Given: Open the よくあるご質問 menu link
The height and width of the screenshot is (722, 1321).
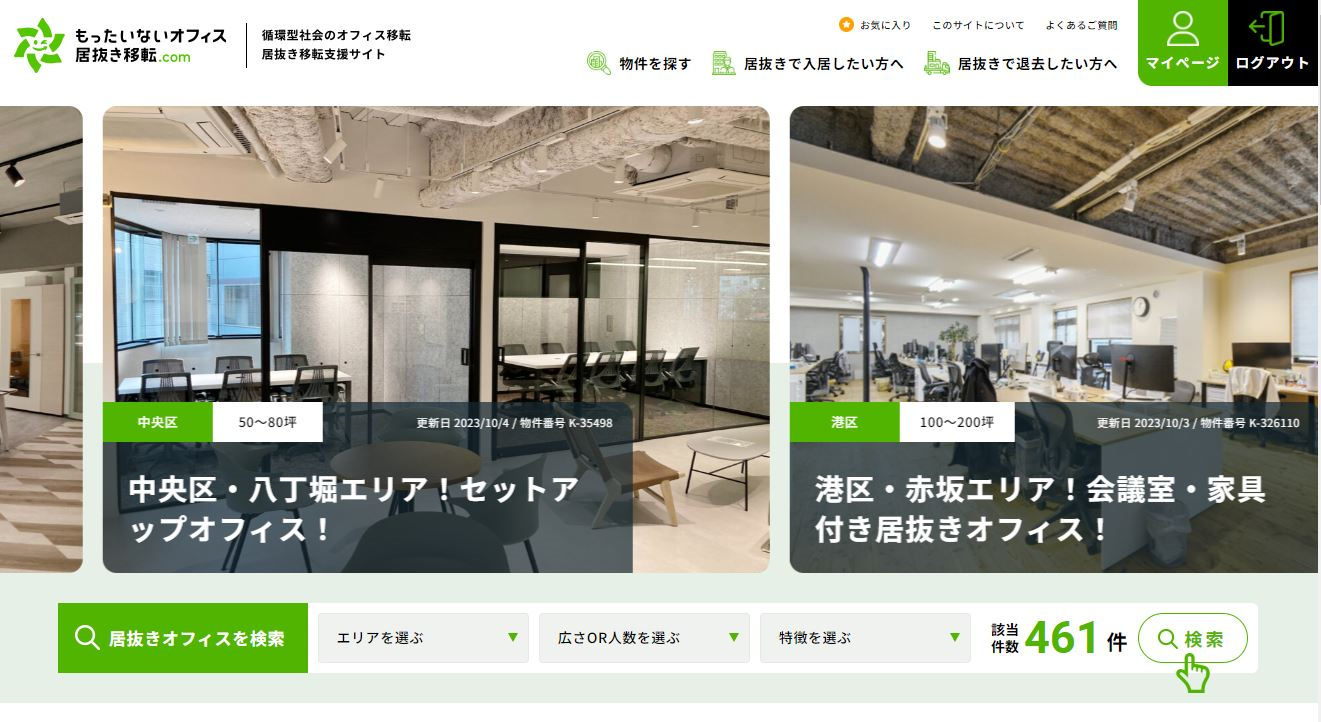Looking at the screenshot, I should [x=1081, y=25].
